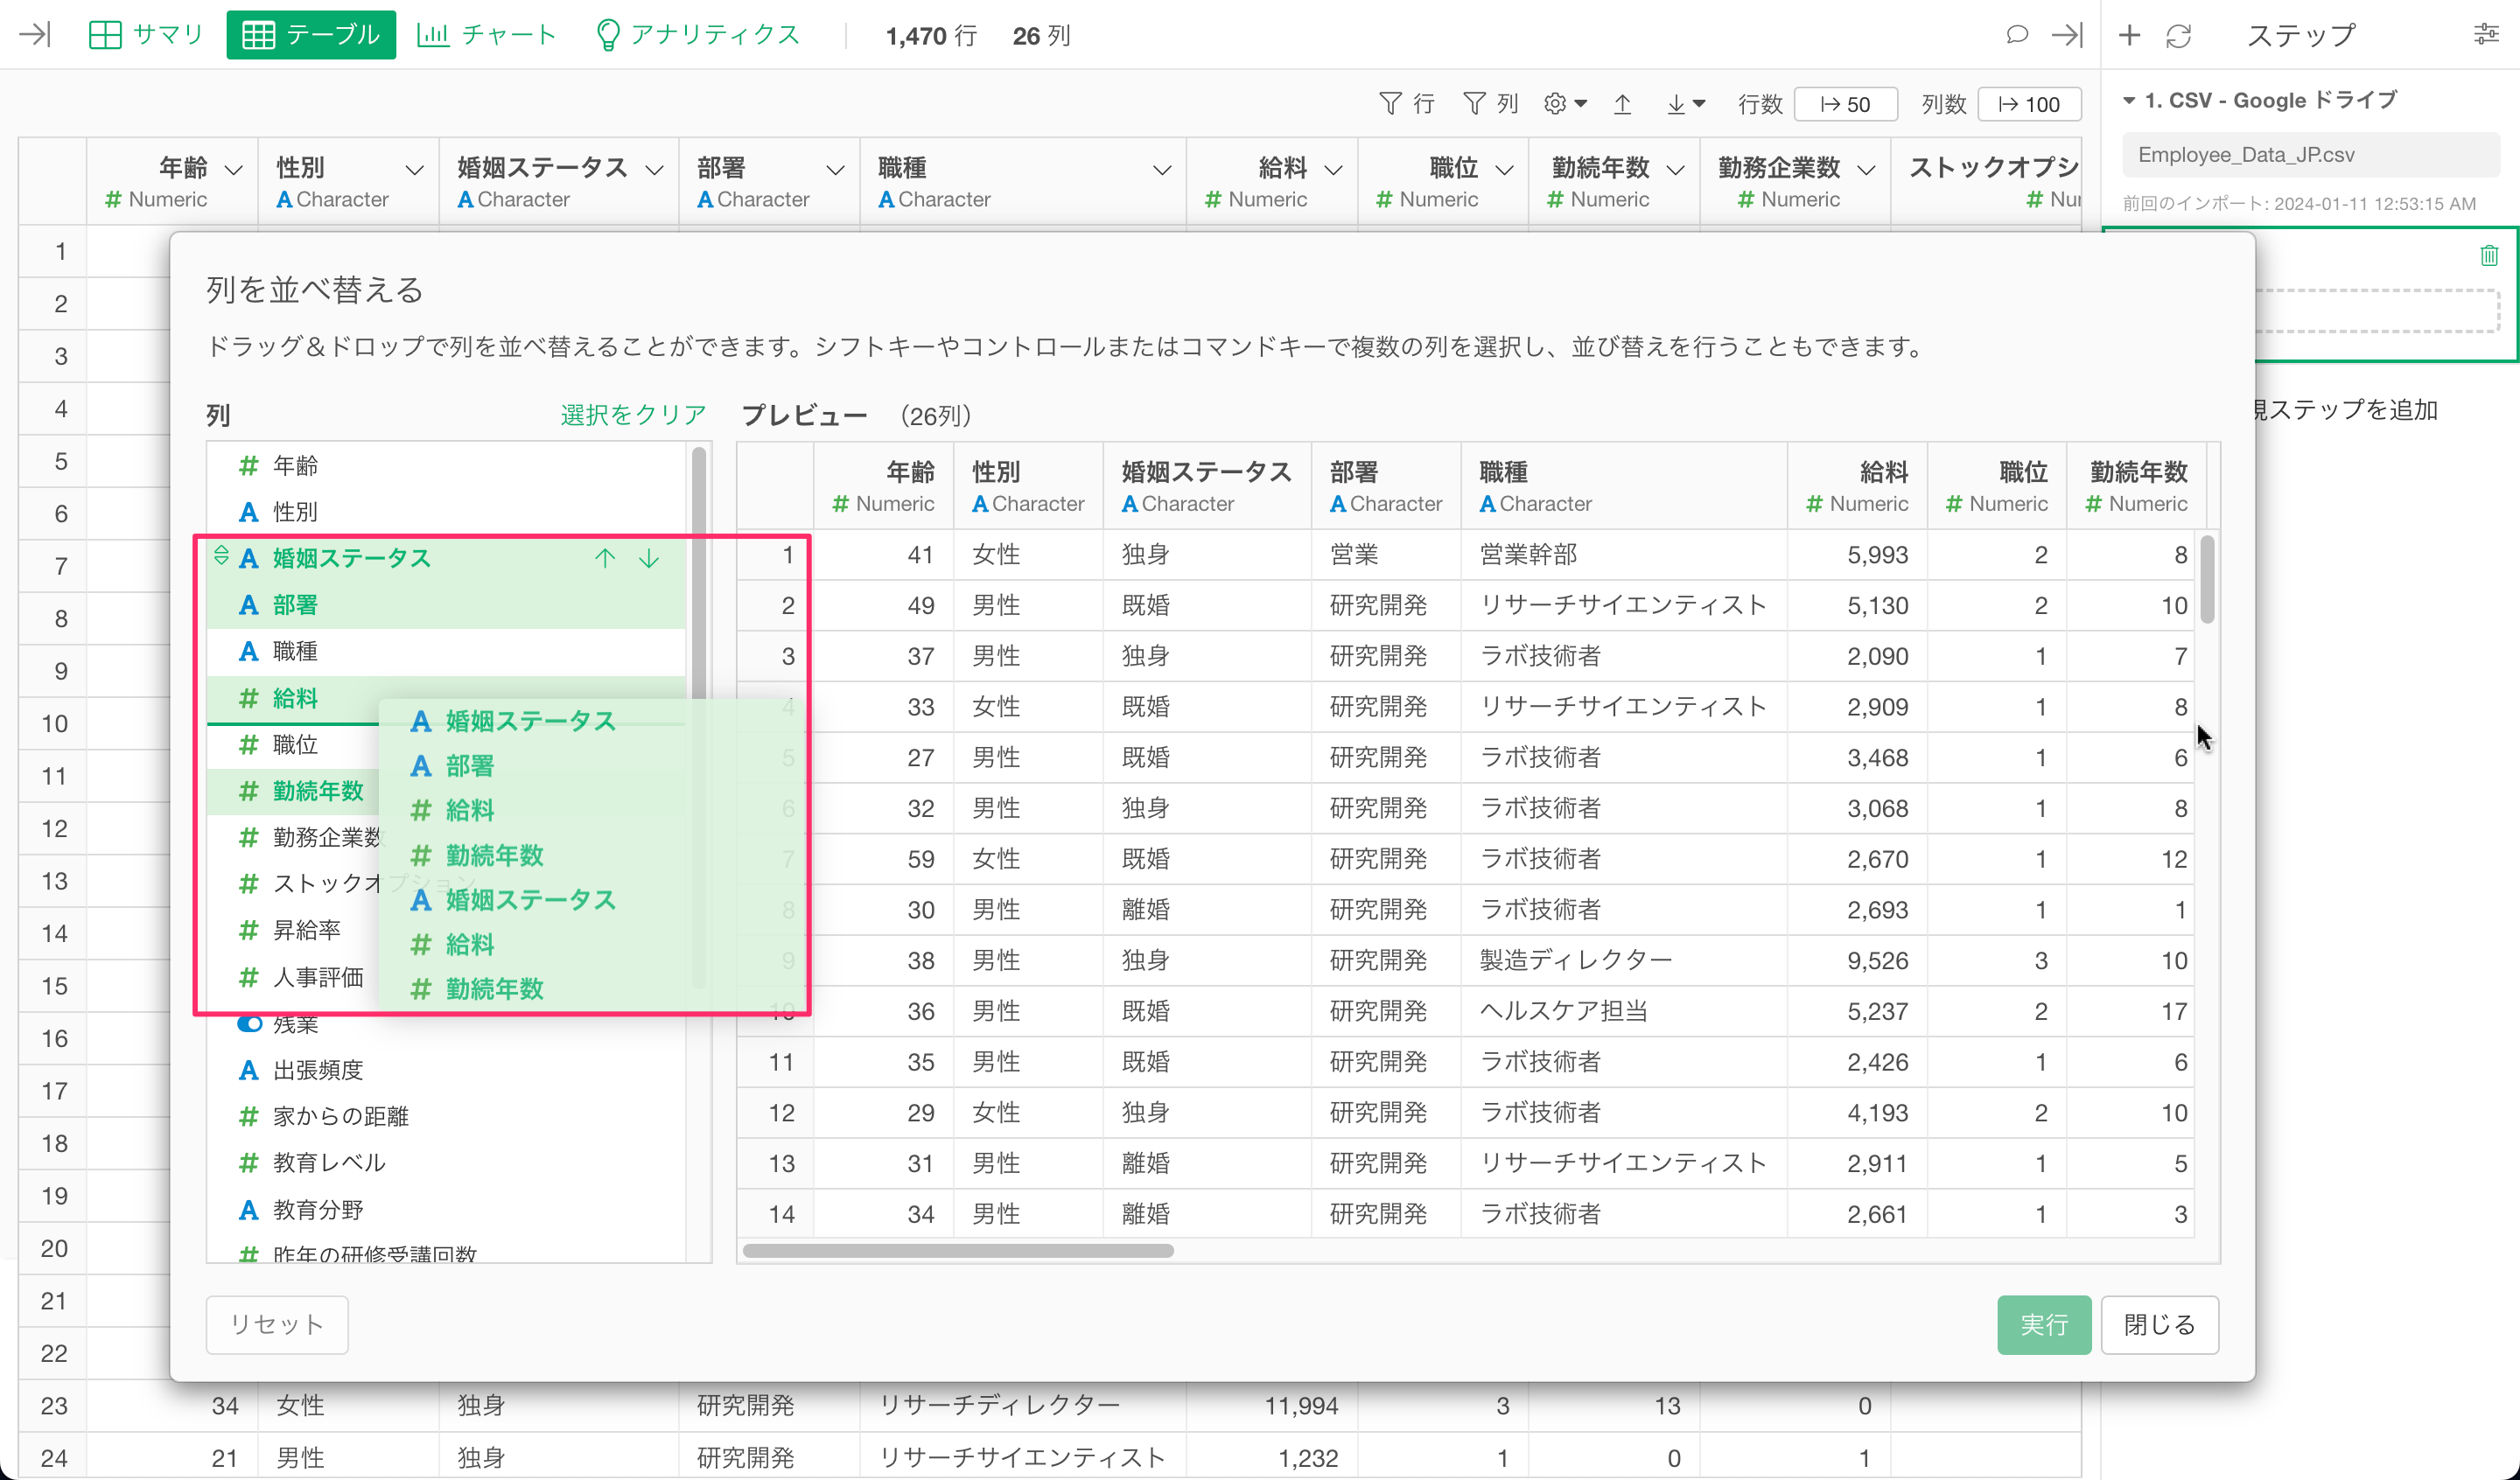Select 性別 in the column list
The height and width of the screenshot is (1480, 2520).
446,512
